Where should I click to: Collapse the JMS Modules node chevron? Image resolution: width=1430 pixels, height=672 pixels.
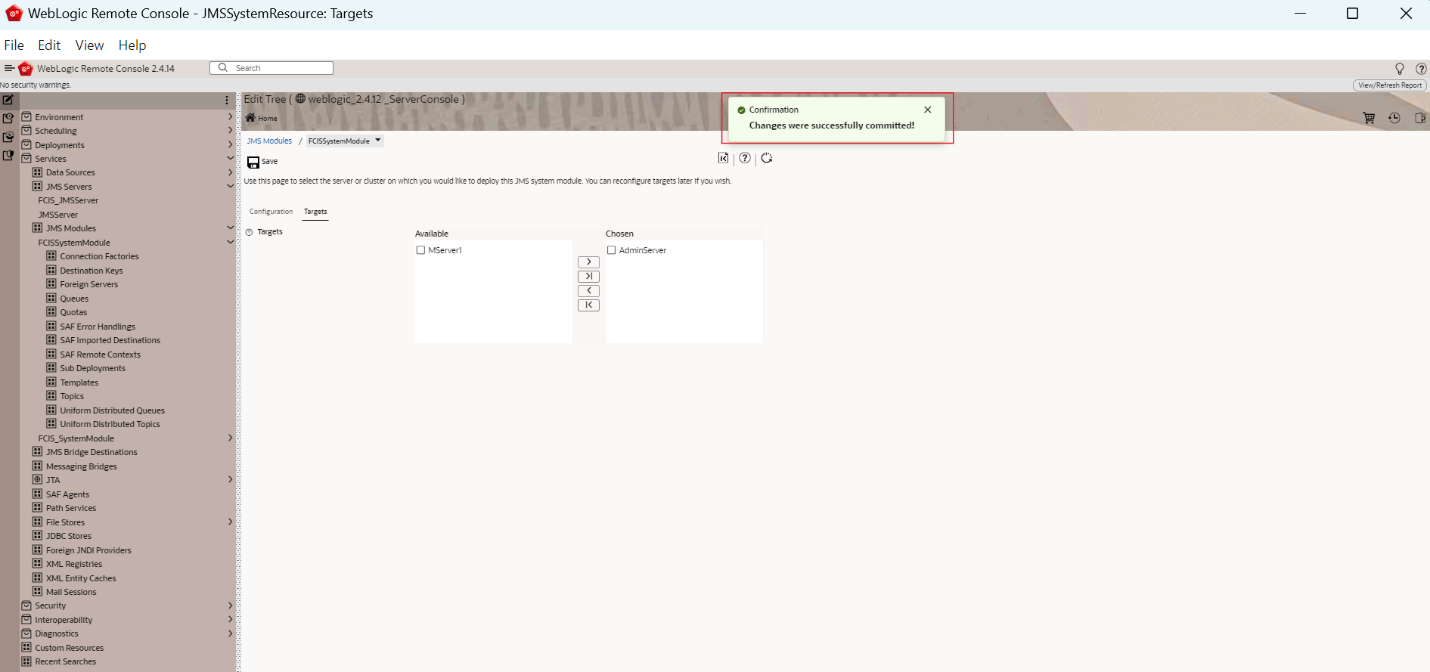point(230,229)
